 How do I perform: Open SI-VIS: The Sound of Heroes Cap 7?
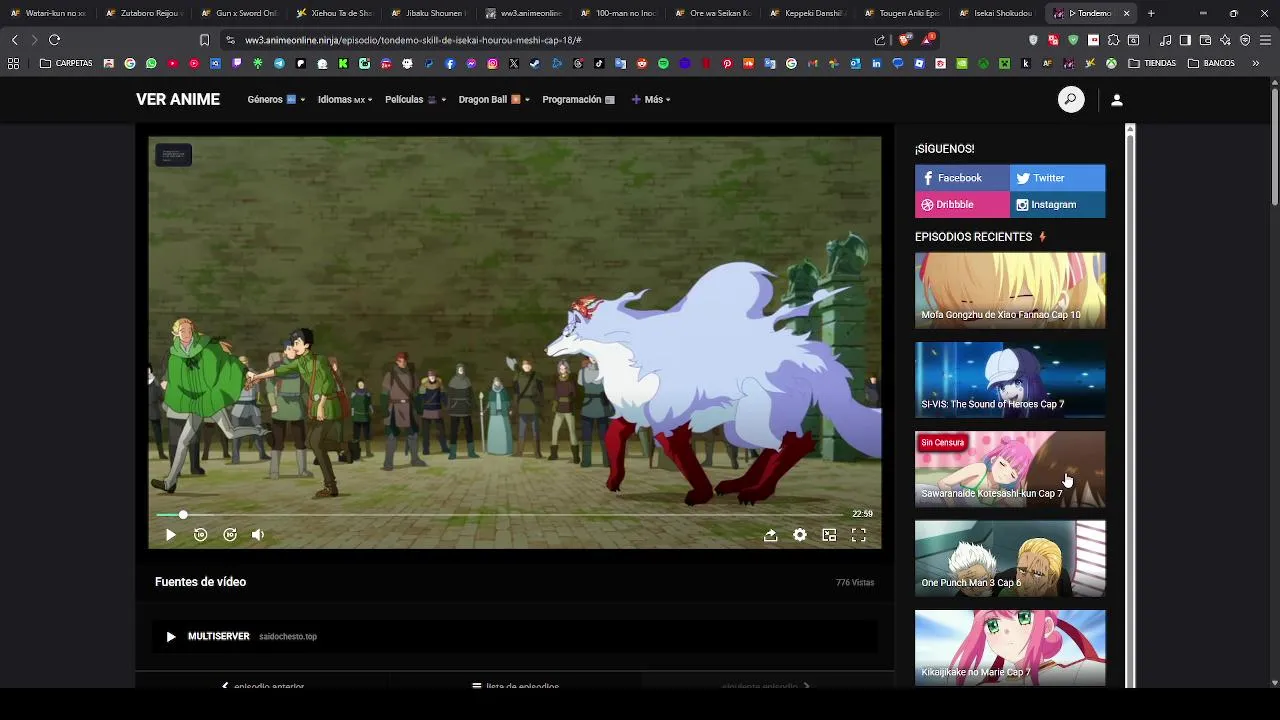click(x=1010, y=380)
